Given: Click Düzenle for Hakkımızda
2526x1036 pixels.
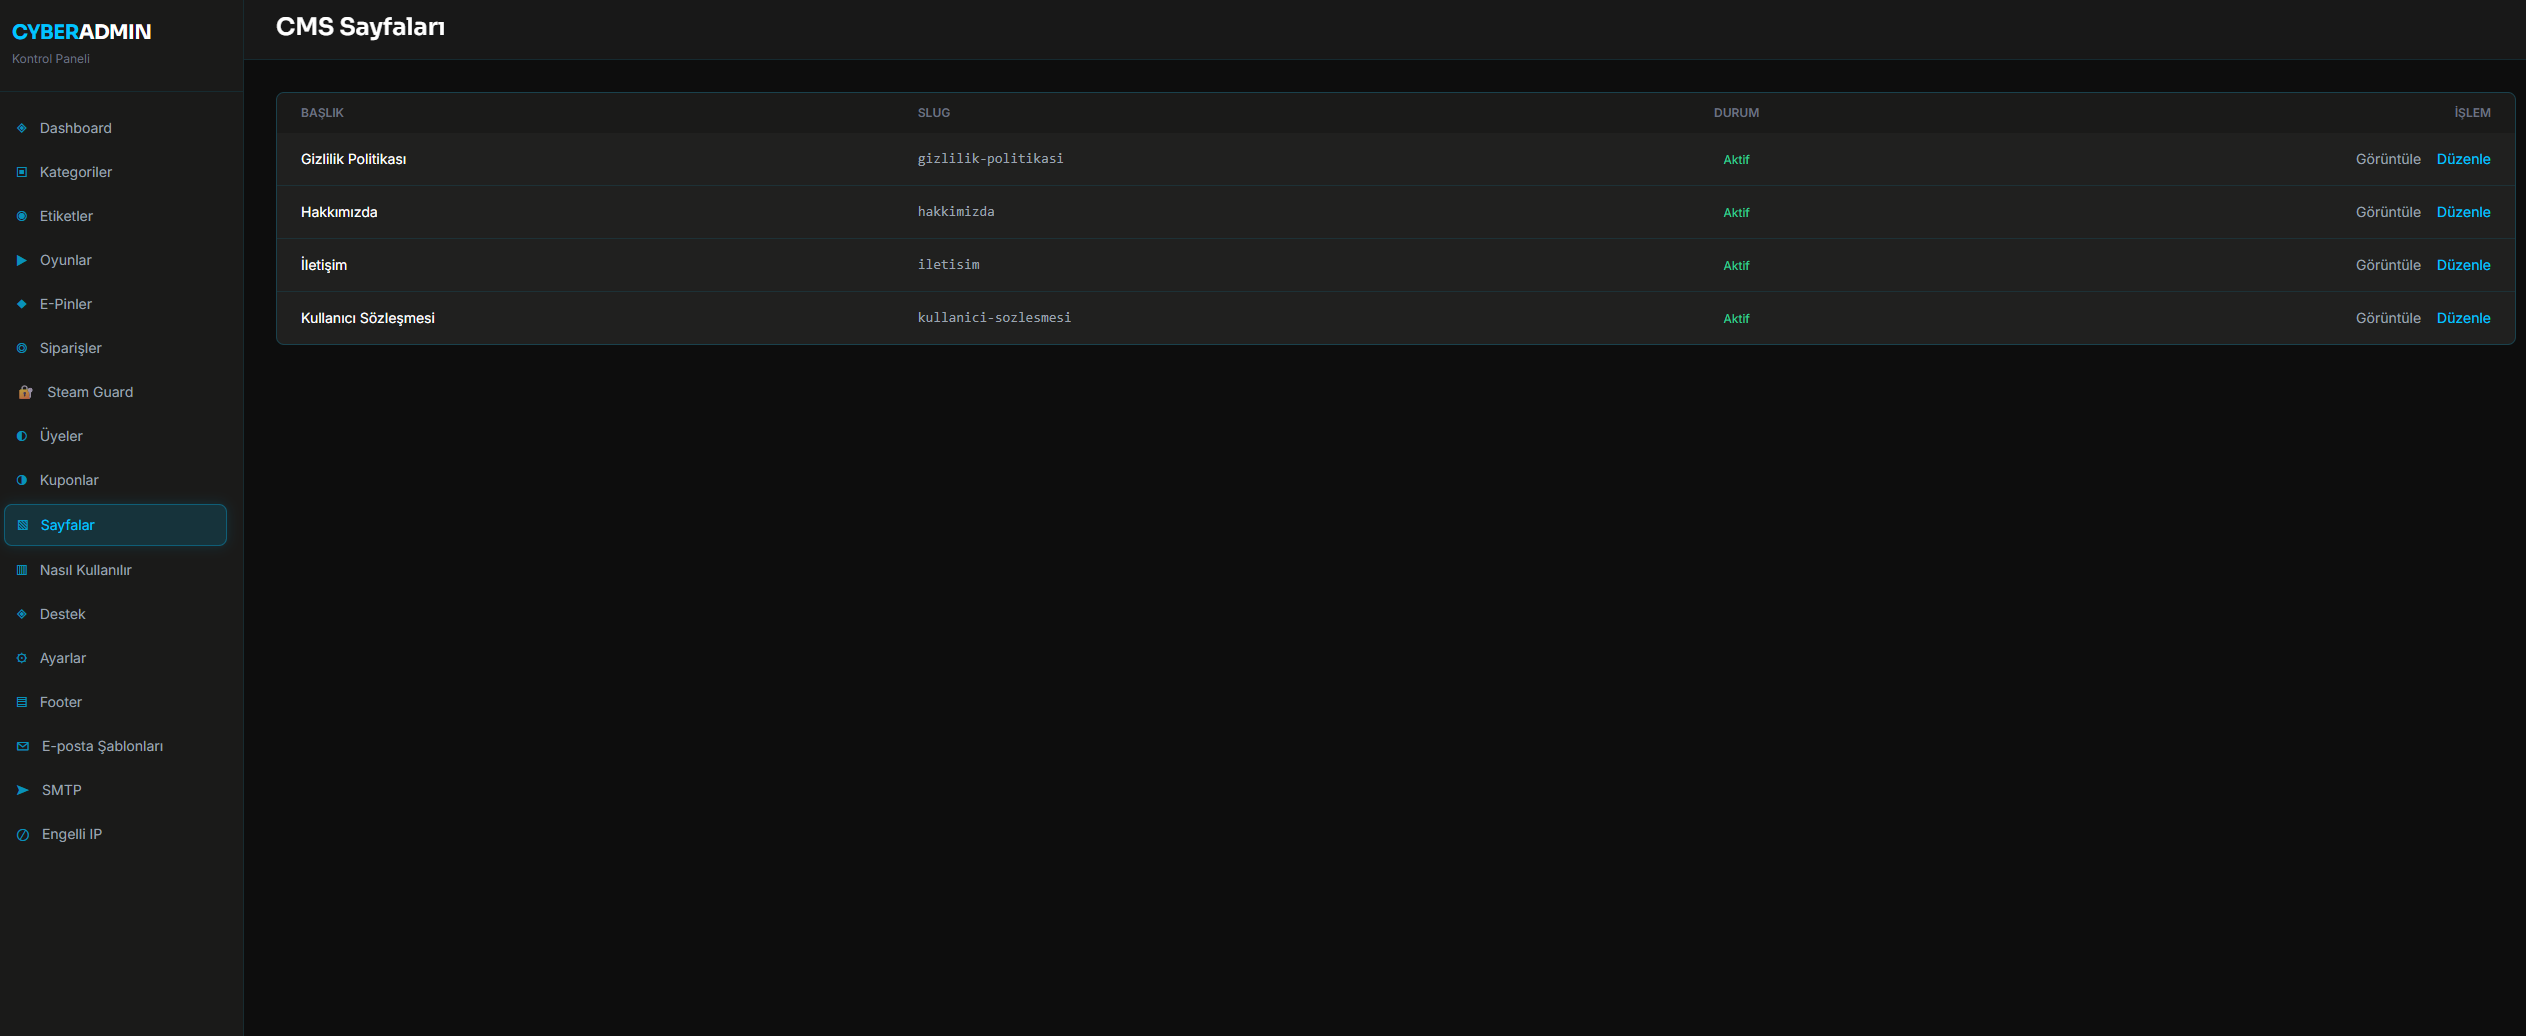Looking at the screenshot, I should tap(2463, 212).
